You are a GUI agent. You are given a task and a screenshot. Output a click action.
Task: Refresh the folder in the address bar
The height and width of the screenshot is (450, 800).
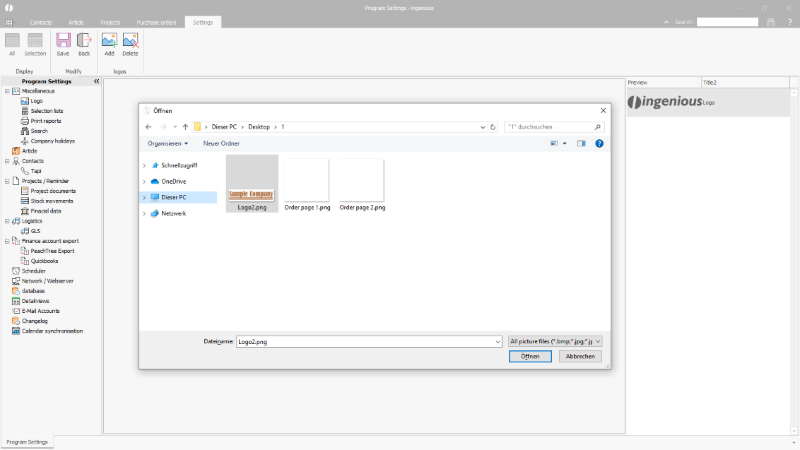tap(493, 127)
